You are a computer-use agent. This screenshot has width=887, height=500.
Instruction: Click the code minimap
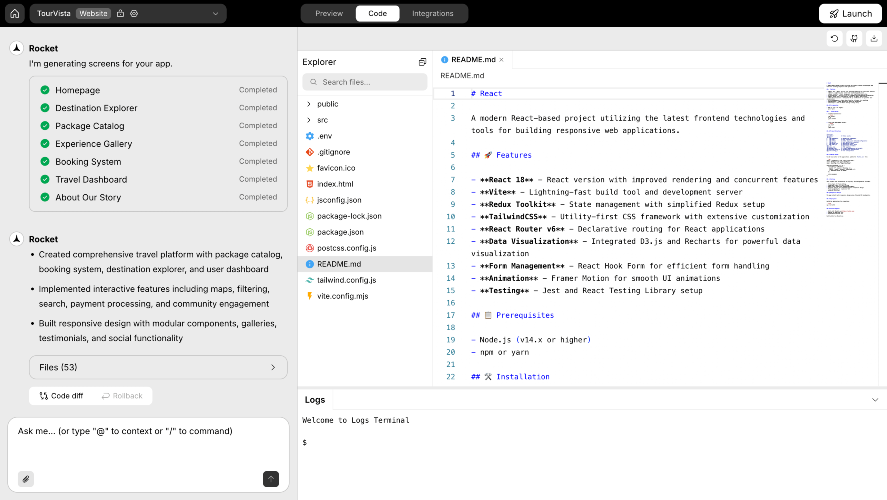coord(851,150)
